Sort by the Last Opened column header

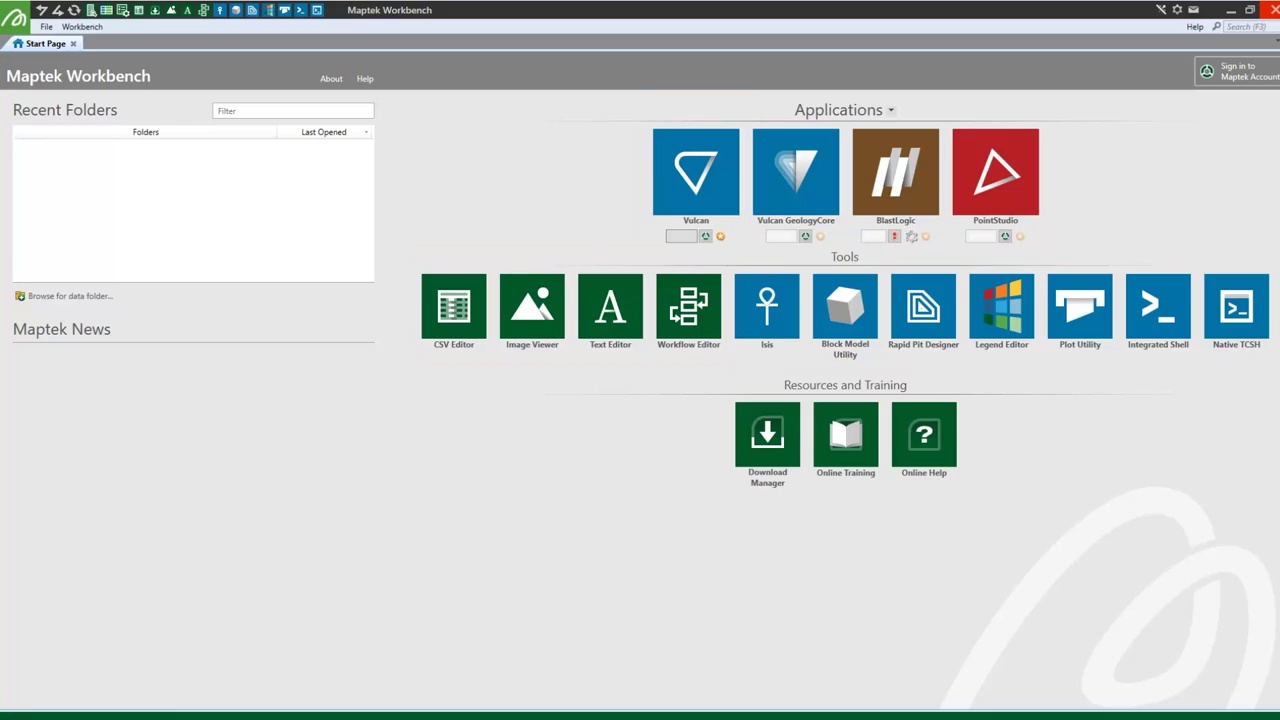pyautogui.click(x=324, y=132)
